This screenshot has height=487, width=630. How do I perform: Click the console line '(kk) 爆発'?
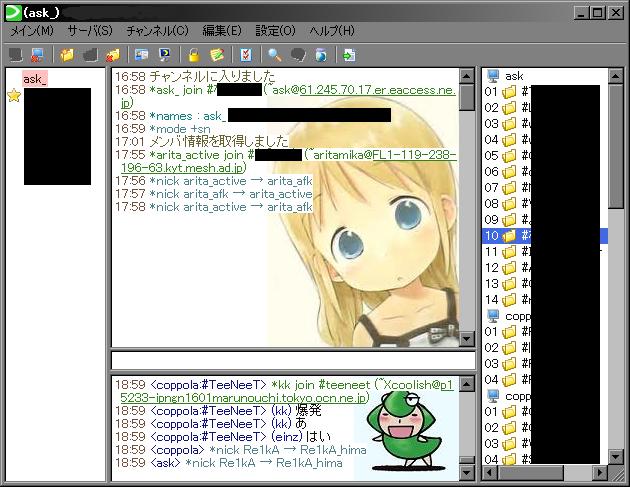pyautogui.click(x=297, y=411)
